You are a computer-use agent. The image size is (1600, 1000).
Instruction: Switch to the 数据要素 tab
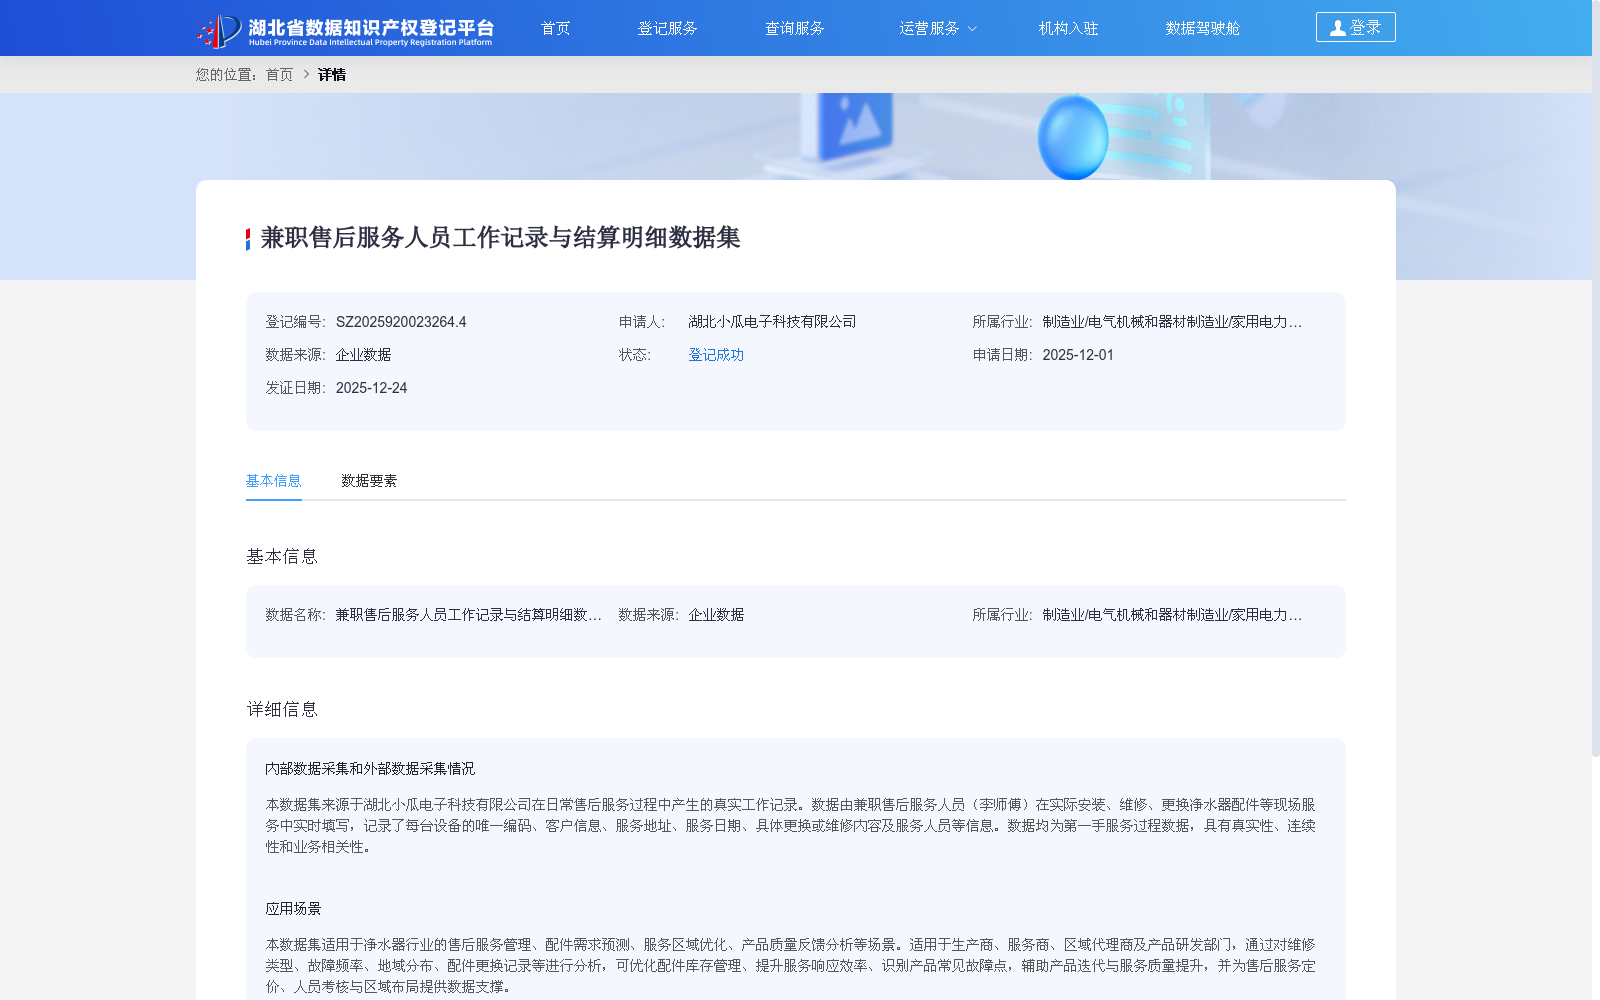(x=369, y=481)
